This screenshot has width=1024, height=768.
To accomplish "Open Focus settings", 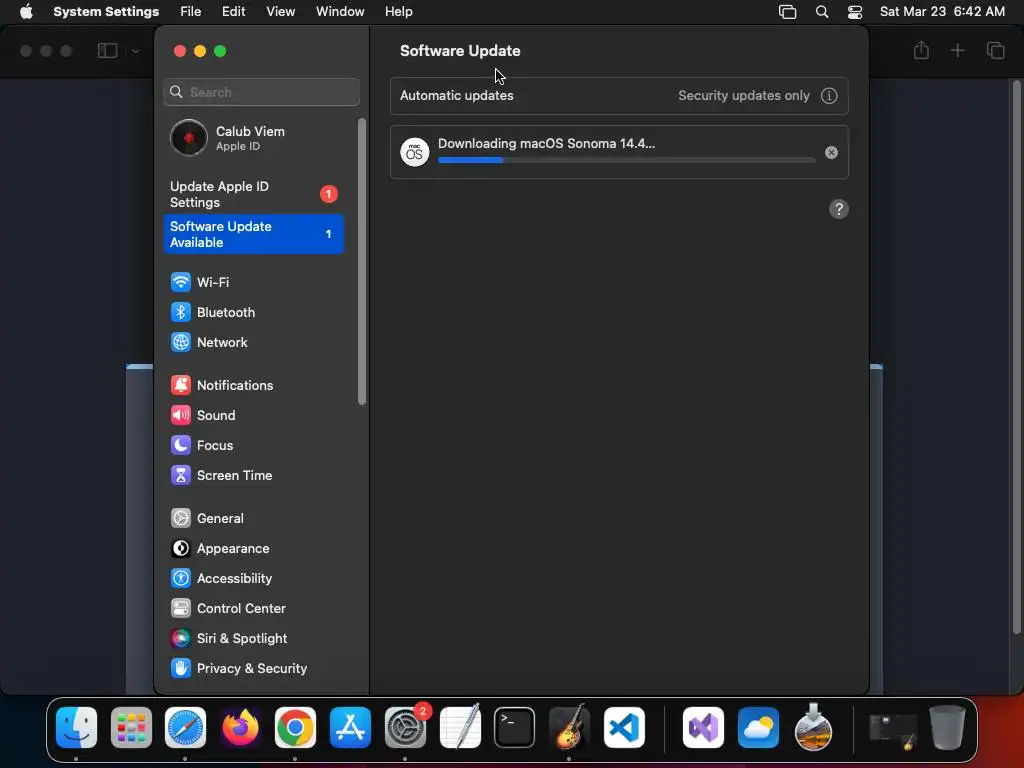I will pyautogui.click(x=253, y=445).
